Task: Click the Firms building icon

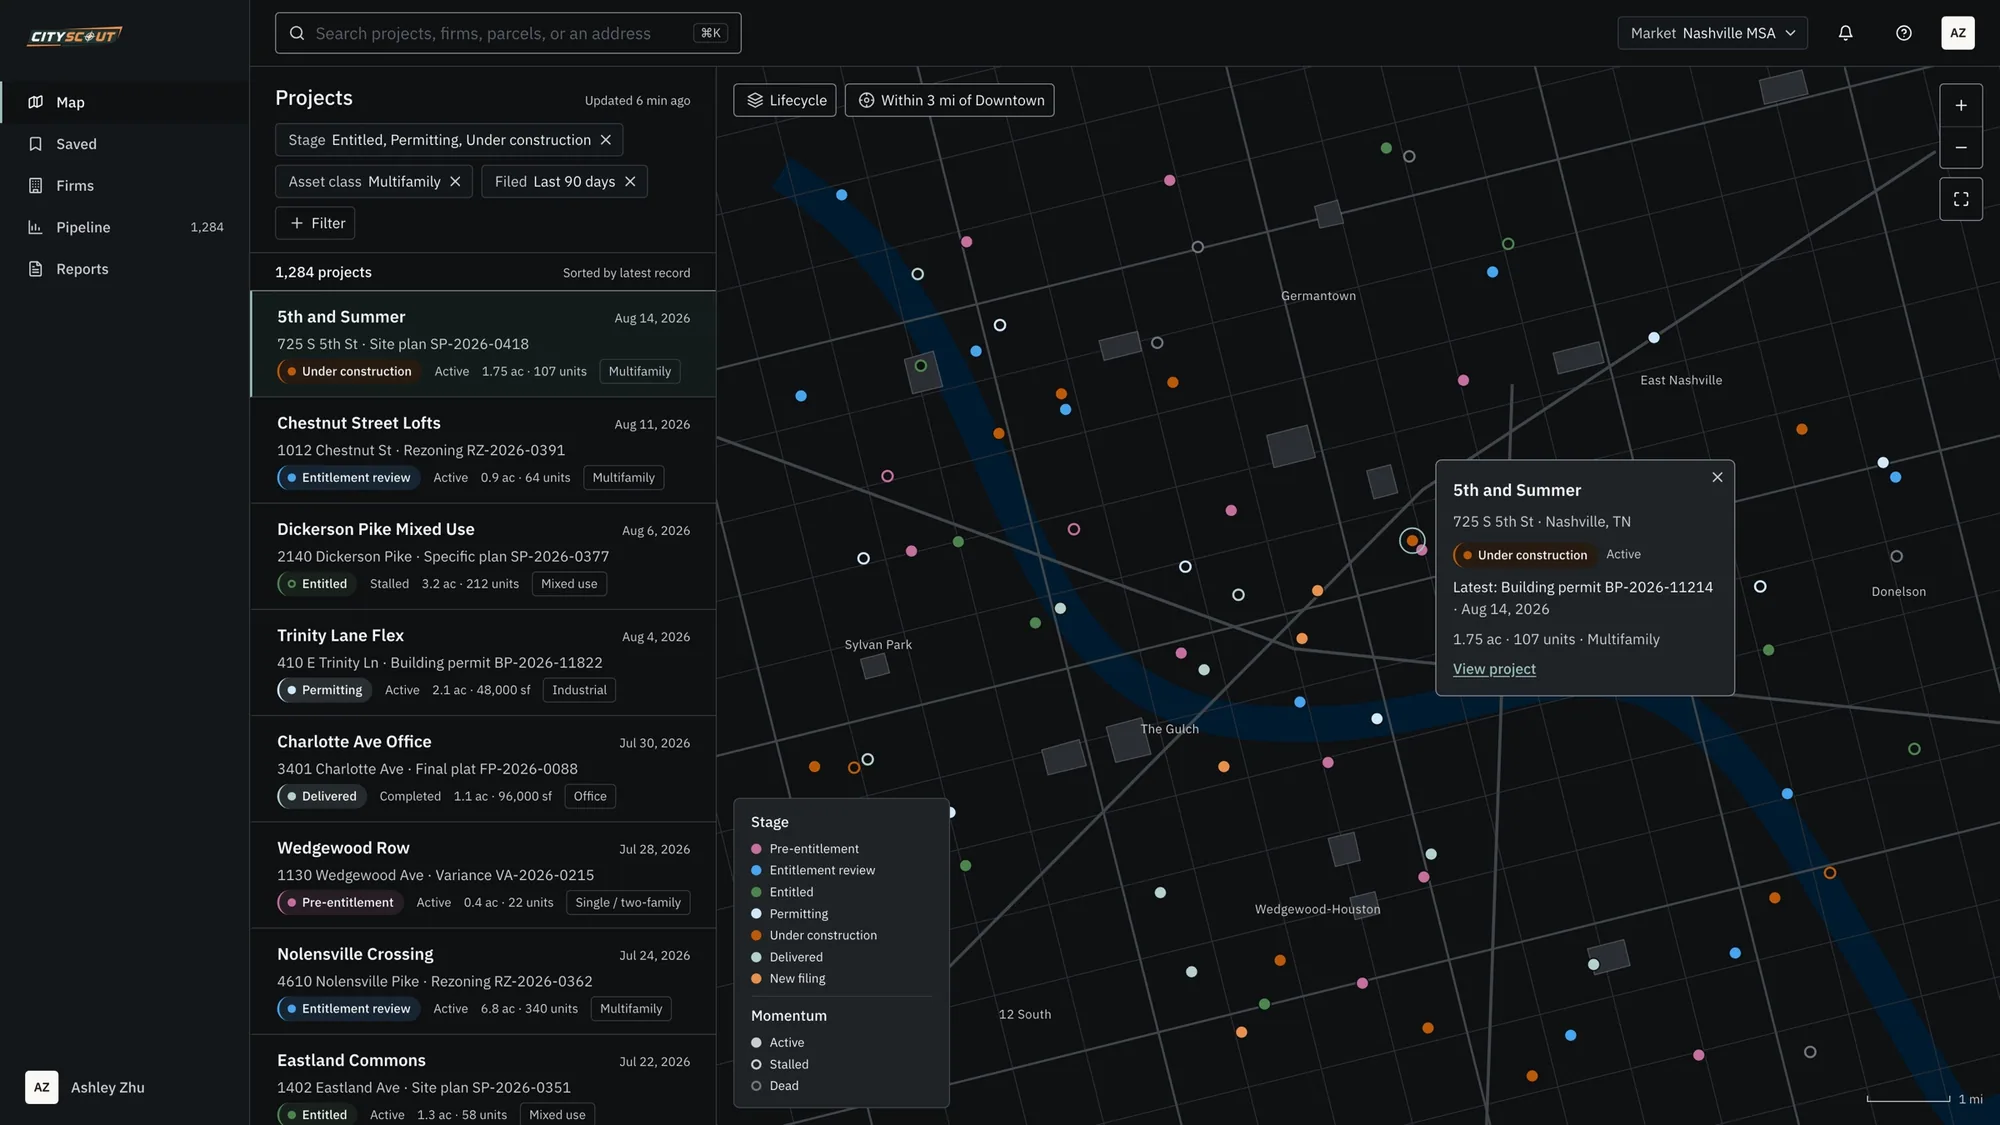Action: [36, 186]
